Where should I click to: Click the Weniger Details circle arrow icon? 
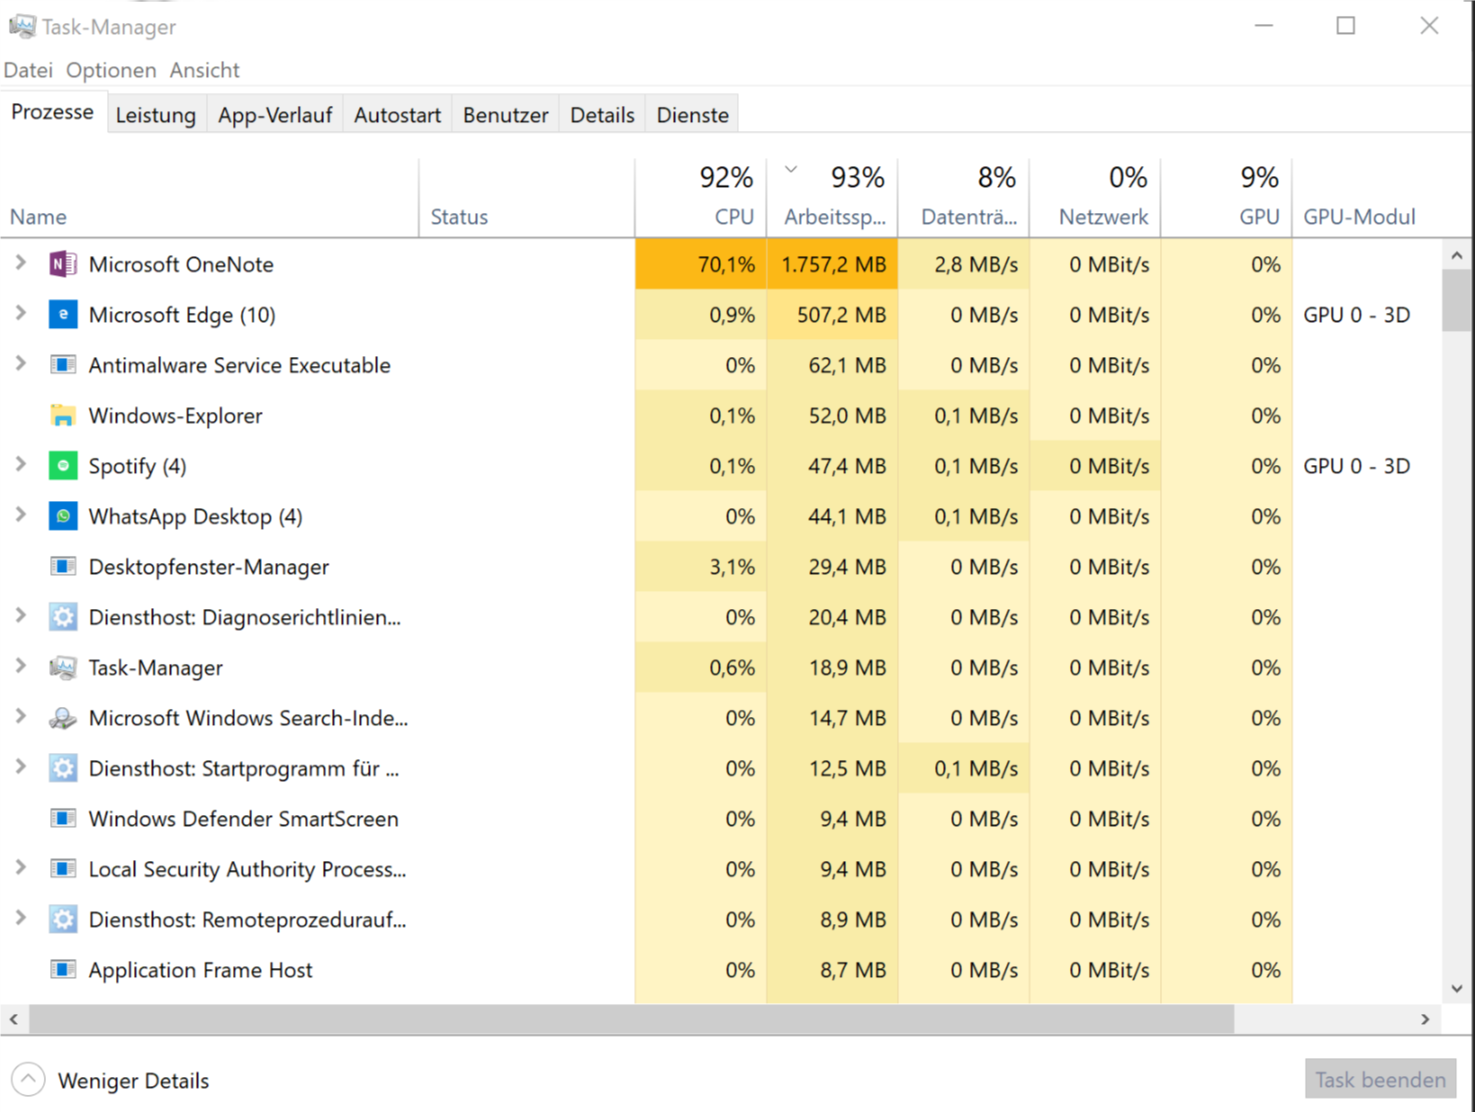pyautogui.click(x=28, y=1080)
